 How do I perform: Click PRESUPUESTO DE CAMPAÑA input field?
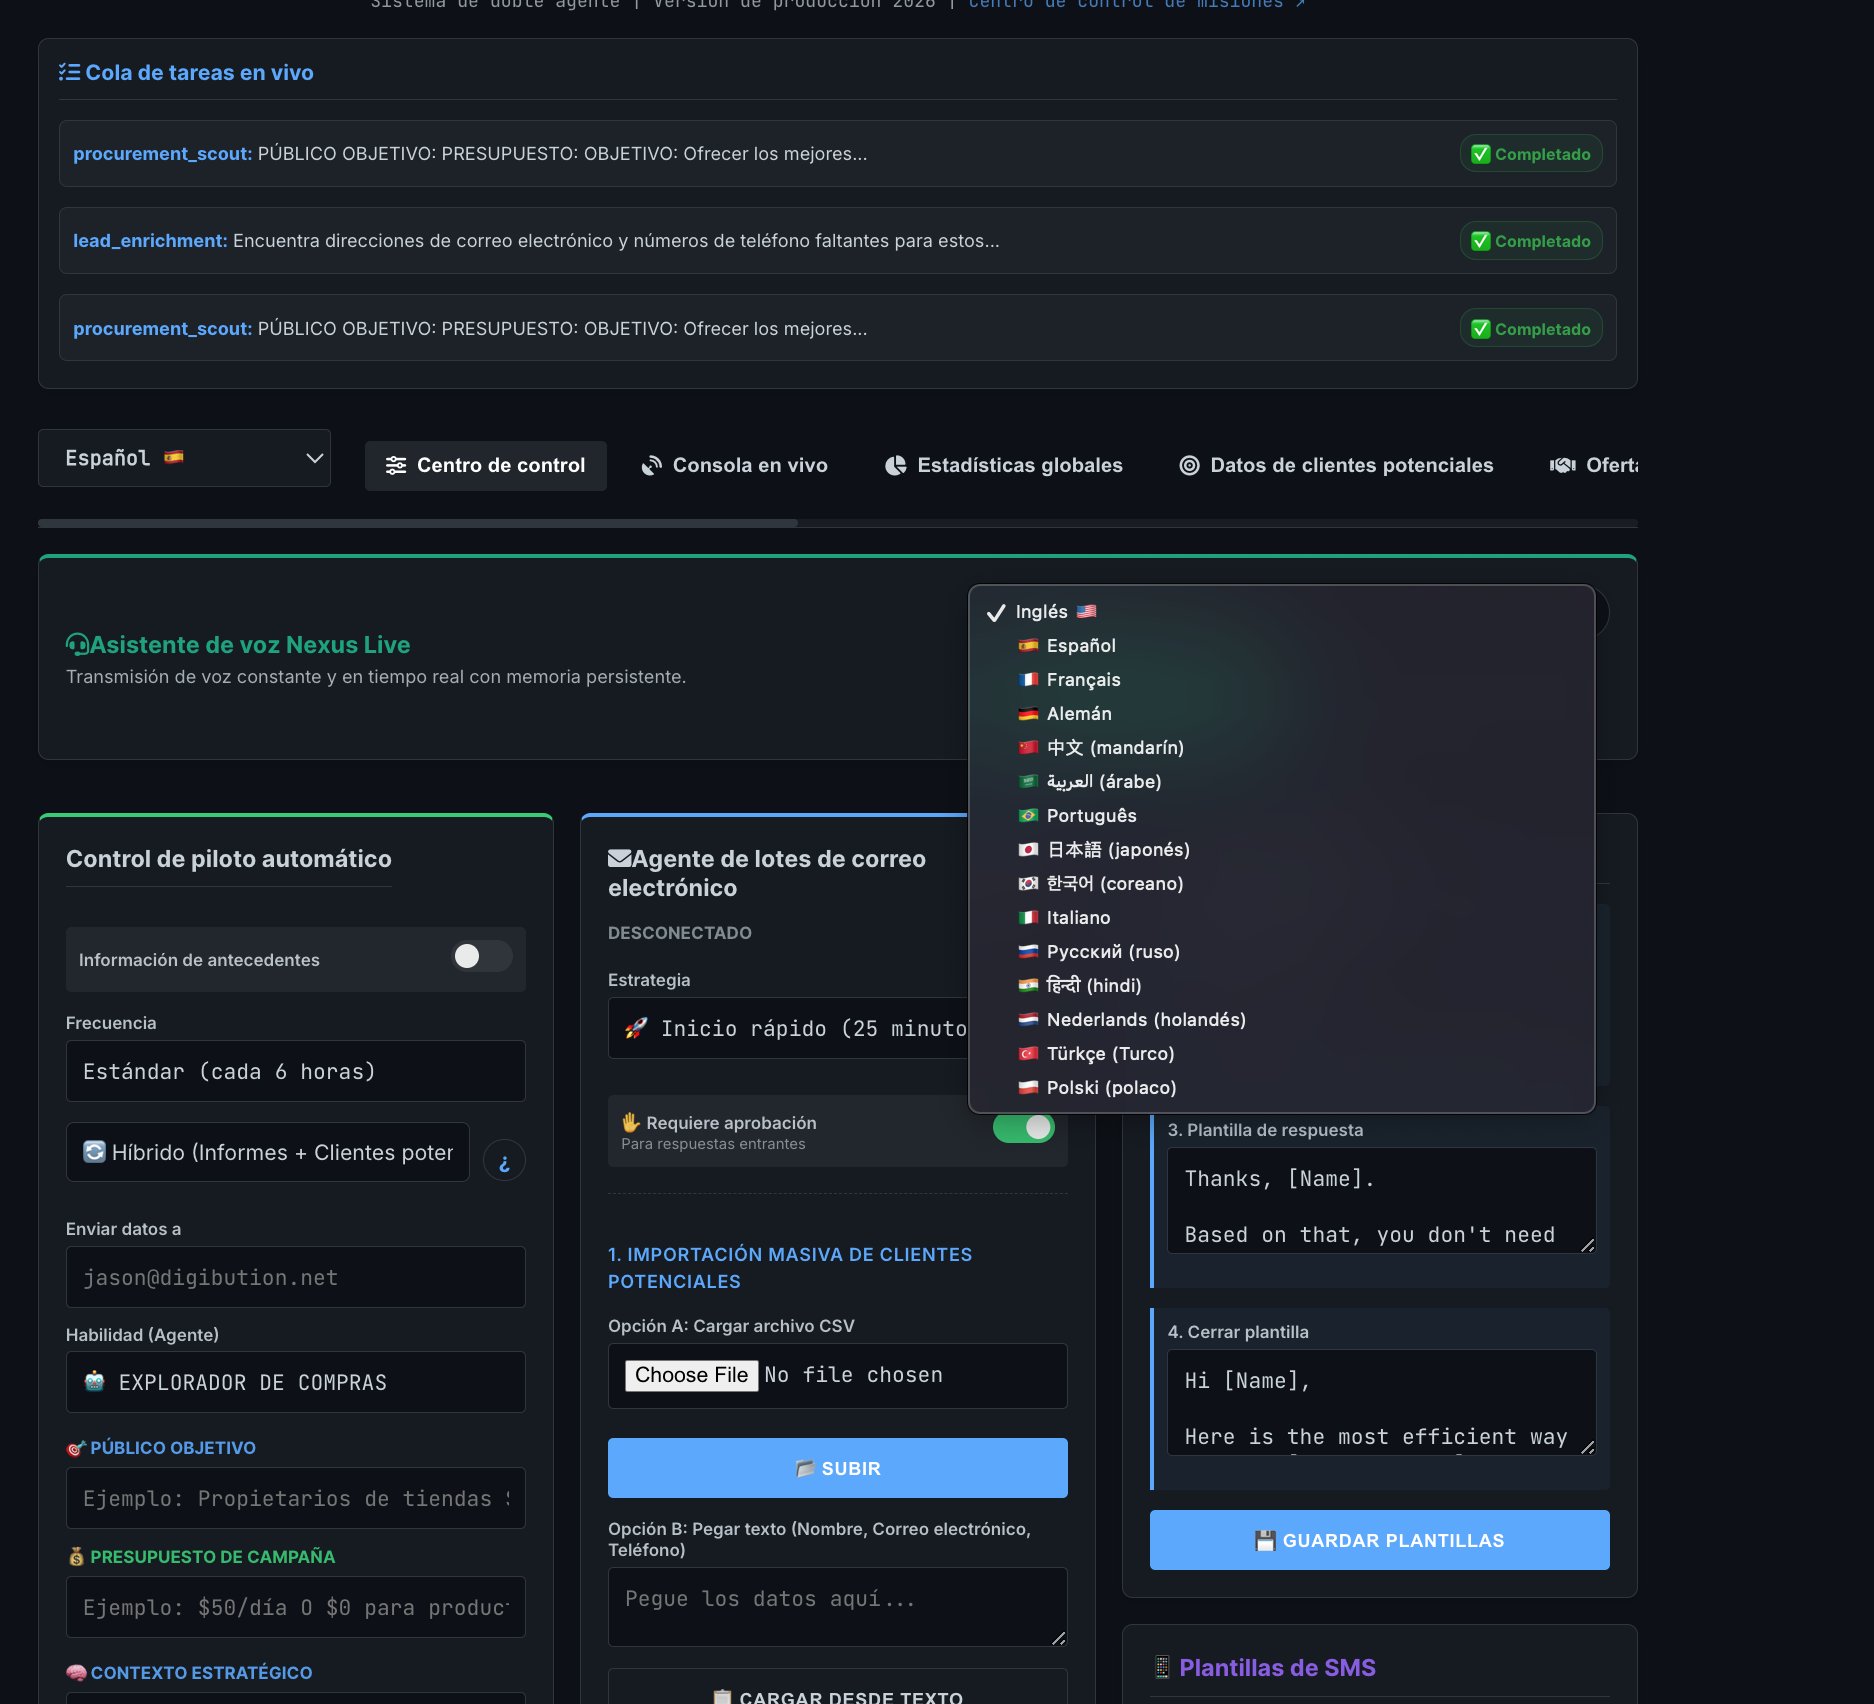click(x=296, y=1607)
